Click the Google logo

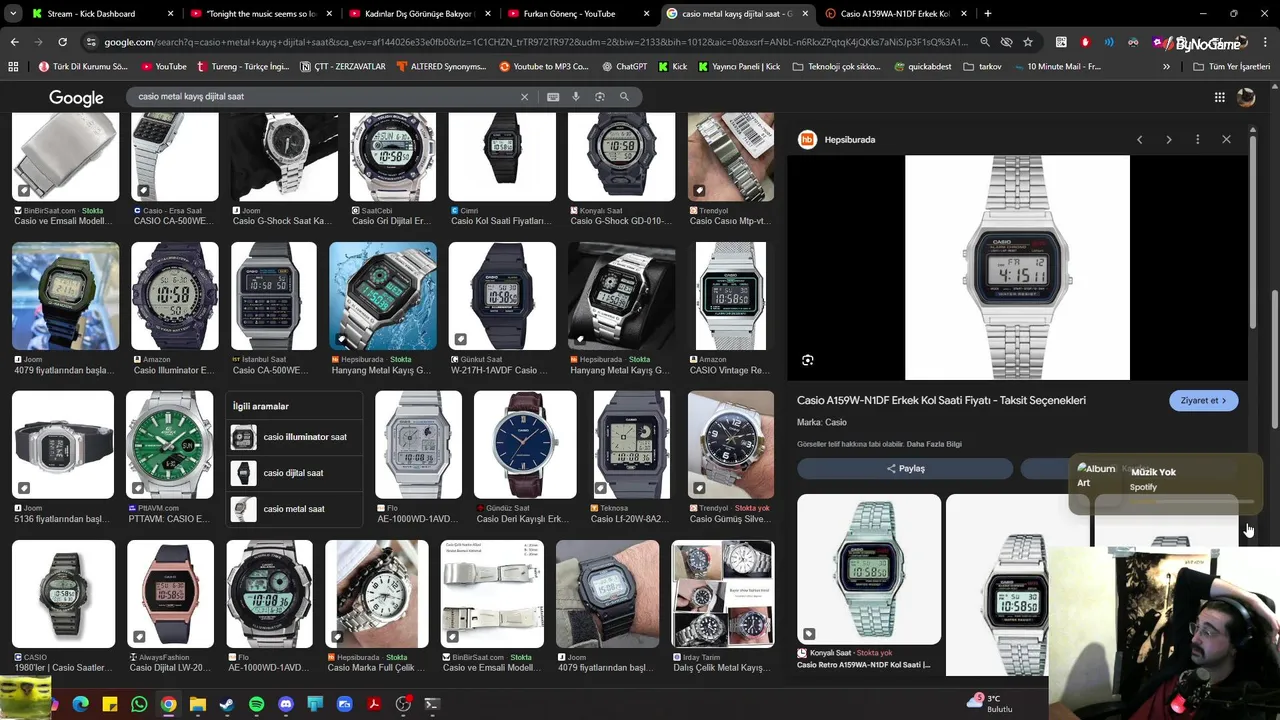pos(76,97)
